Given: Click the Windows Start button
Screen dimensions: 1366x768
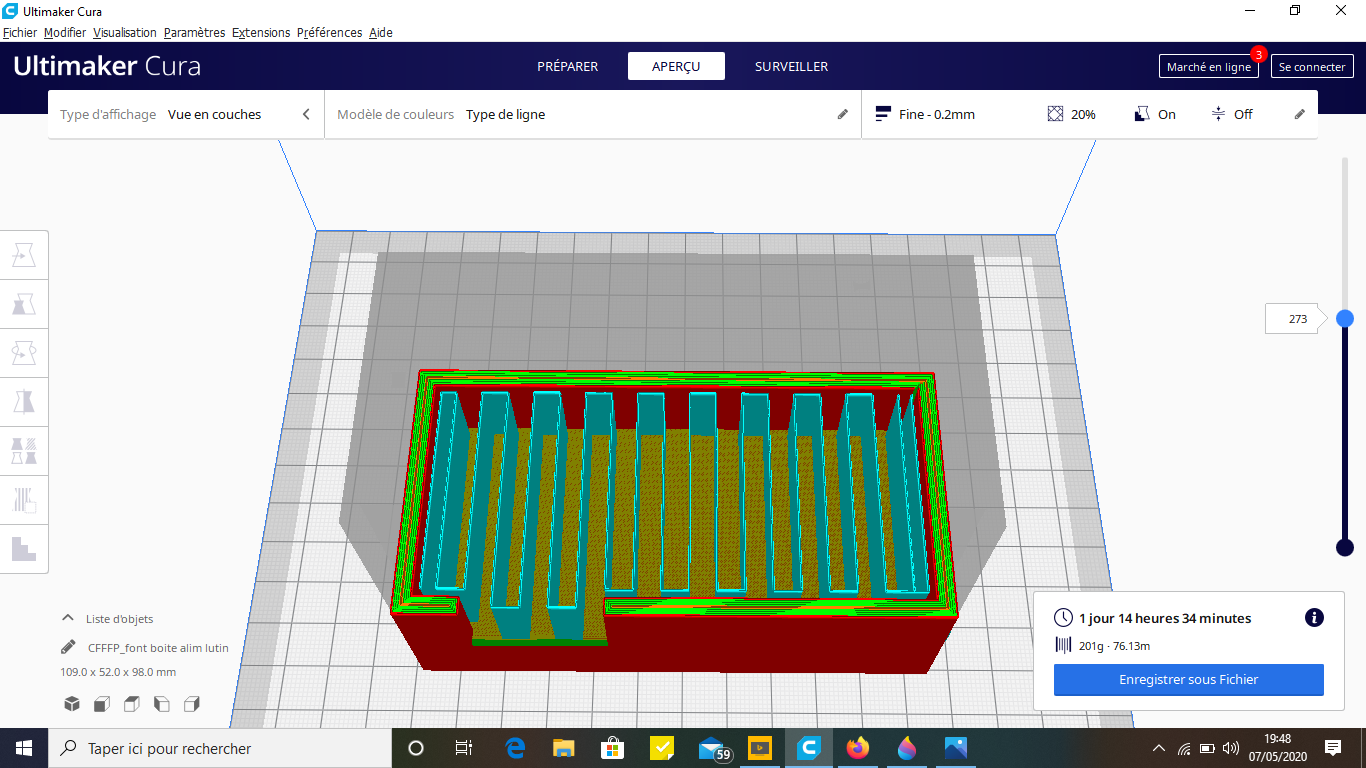Looking at the screenshot, I should click(x=24, y=748).
